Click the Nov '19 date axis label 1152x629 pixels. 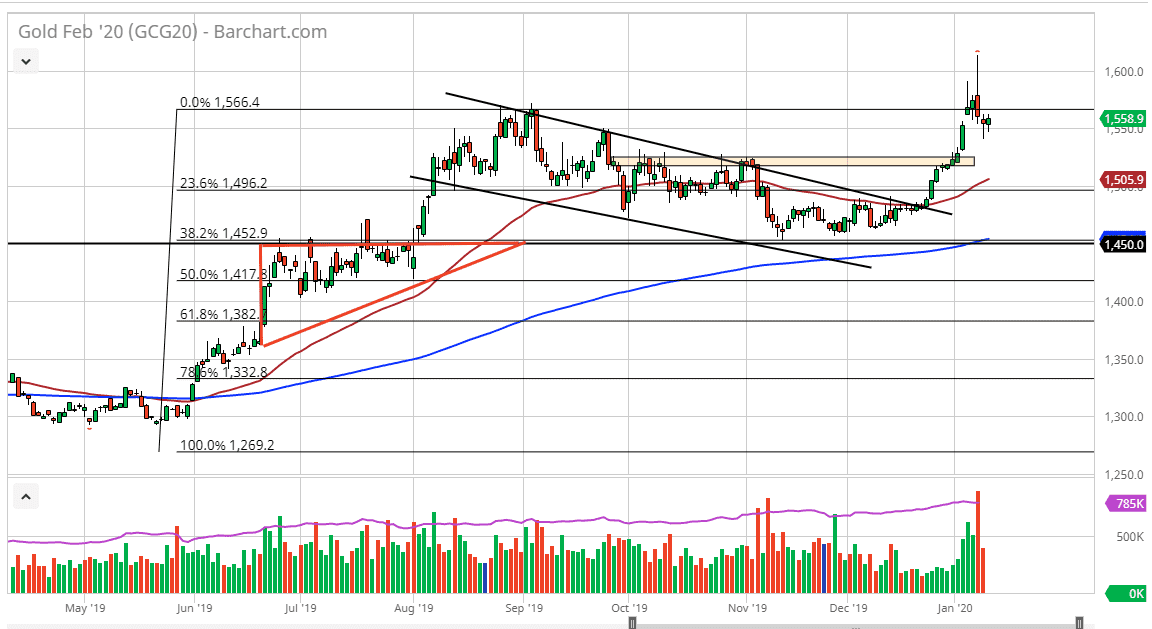[747, 608]
